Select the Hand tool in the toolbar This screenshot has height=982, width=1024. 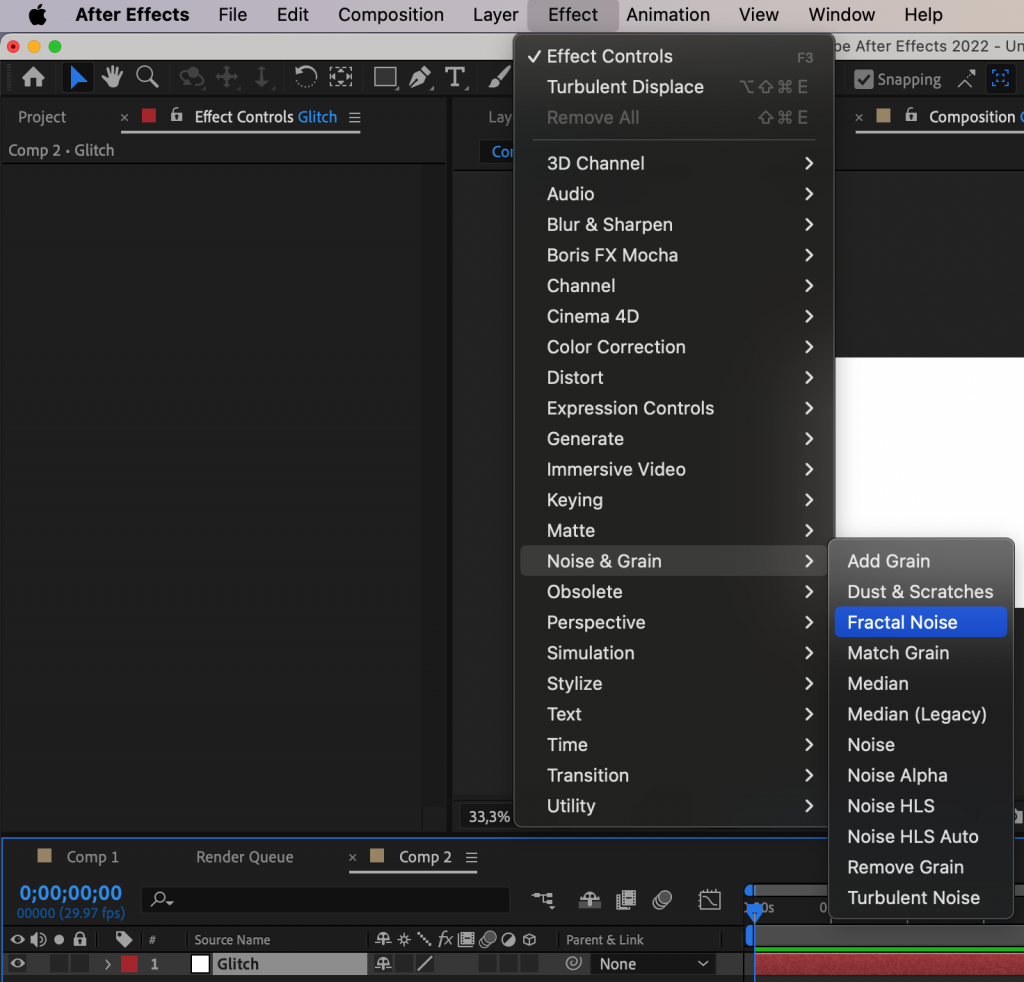click(111, 76)
